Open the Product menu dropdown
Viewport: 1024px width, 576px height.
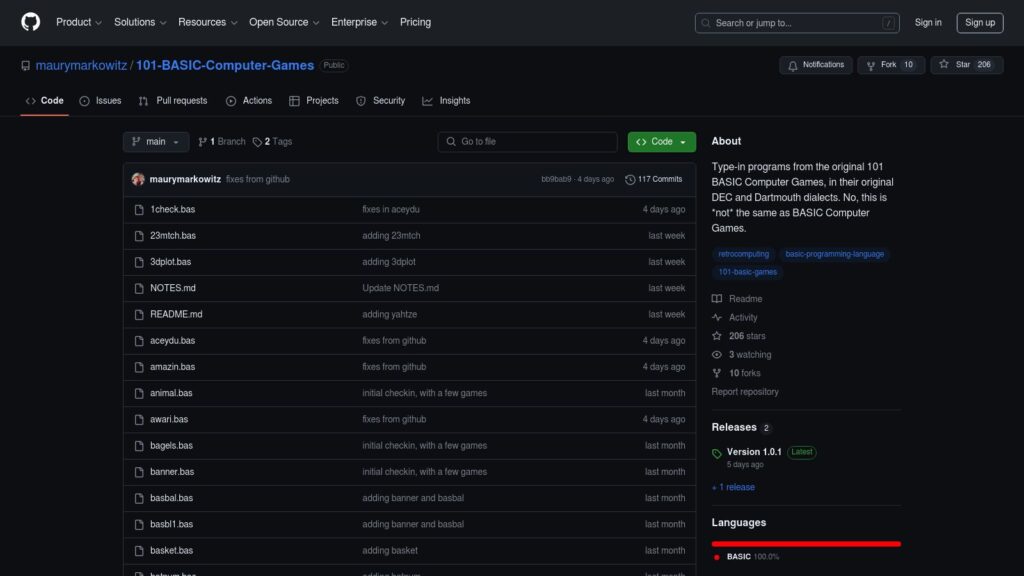(79, 22)
